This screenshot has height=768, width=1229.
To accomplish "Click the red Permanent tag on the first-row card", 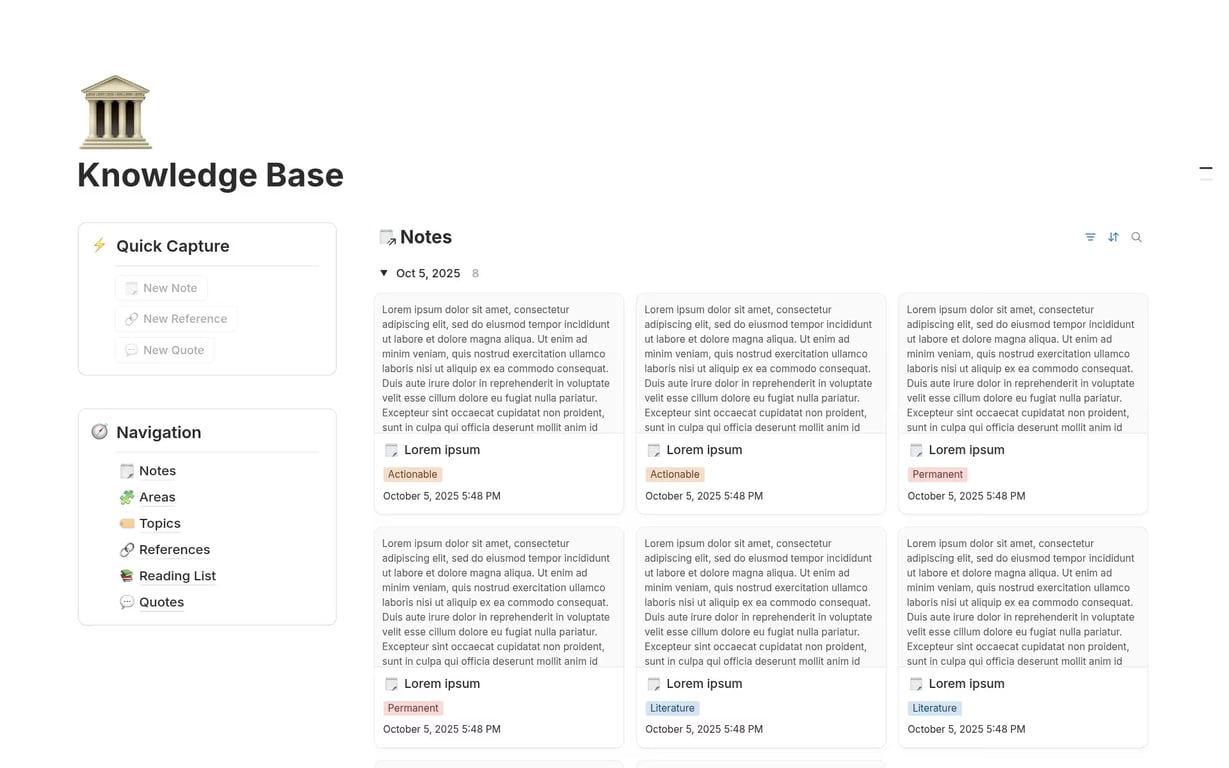I will [937, 475].
